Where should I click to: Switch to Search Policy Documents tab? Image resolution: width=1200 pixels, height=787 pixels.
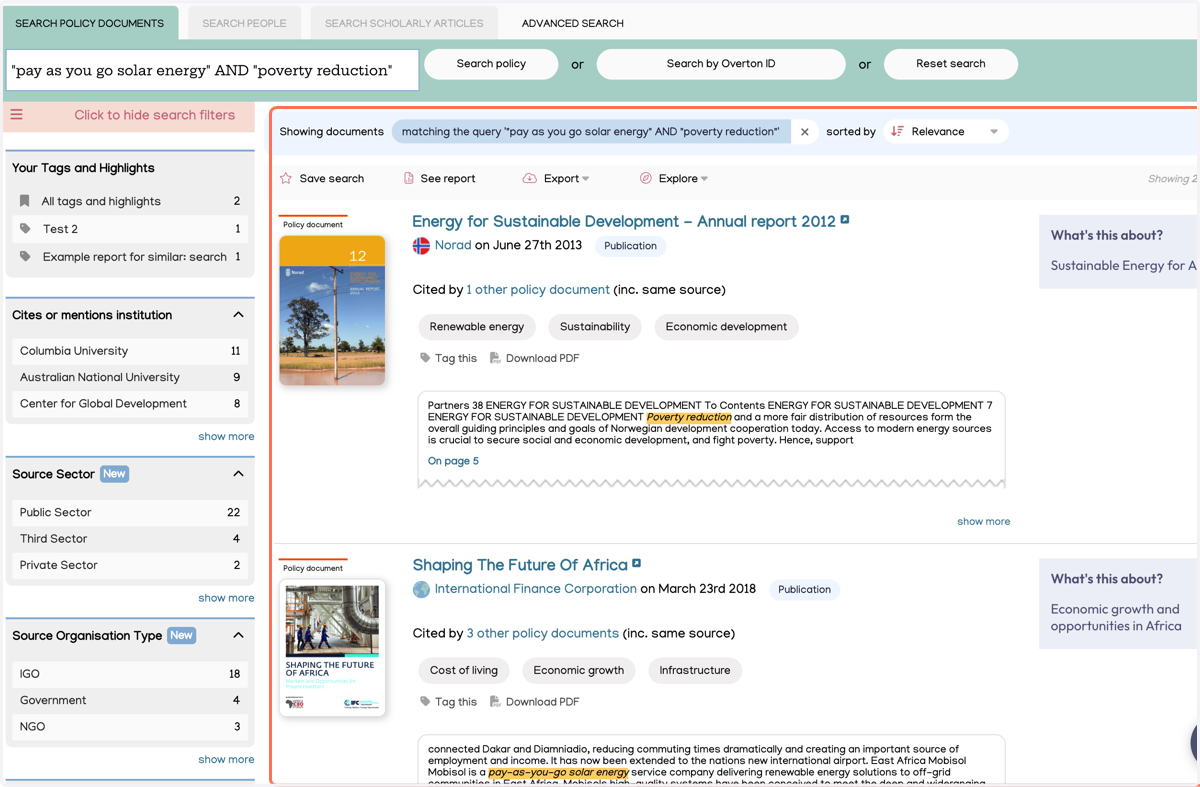click(x=90, y=23)
